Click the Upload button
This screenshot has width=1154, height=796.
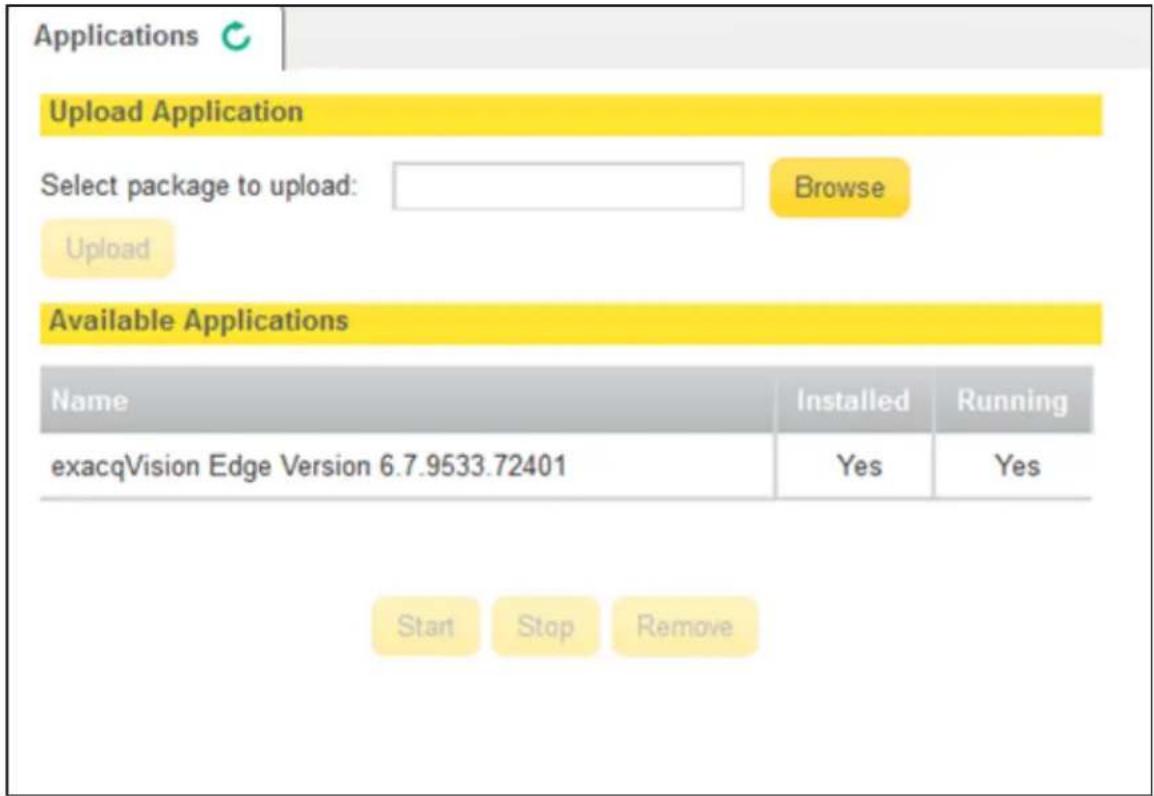(x=107, y=249)
